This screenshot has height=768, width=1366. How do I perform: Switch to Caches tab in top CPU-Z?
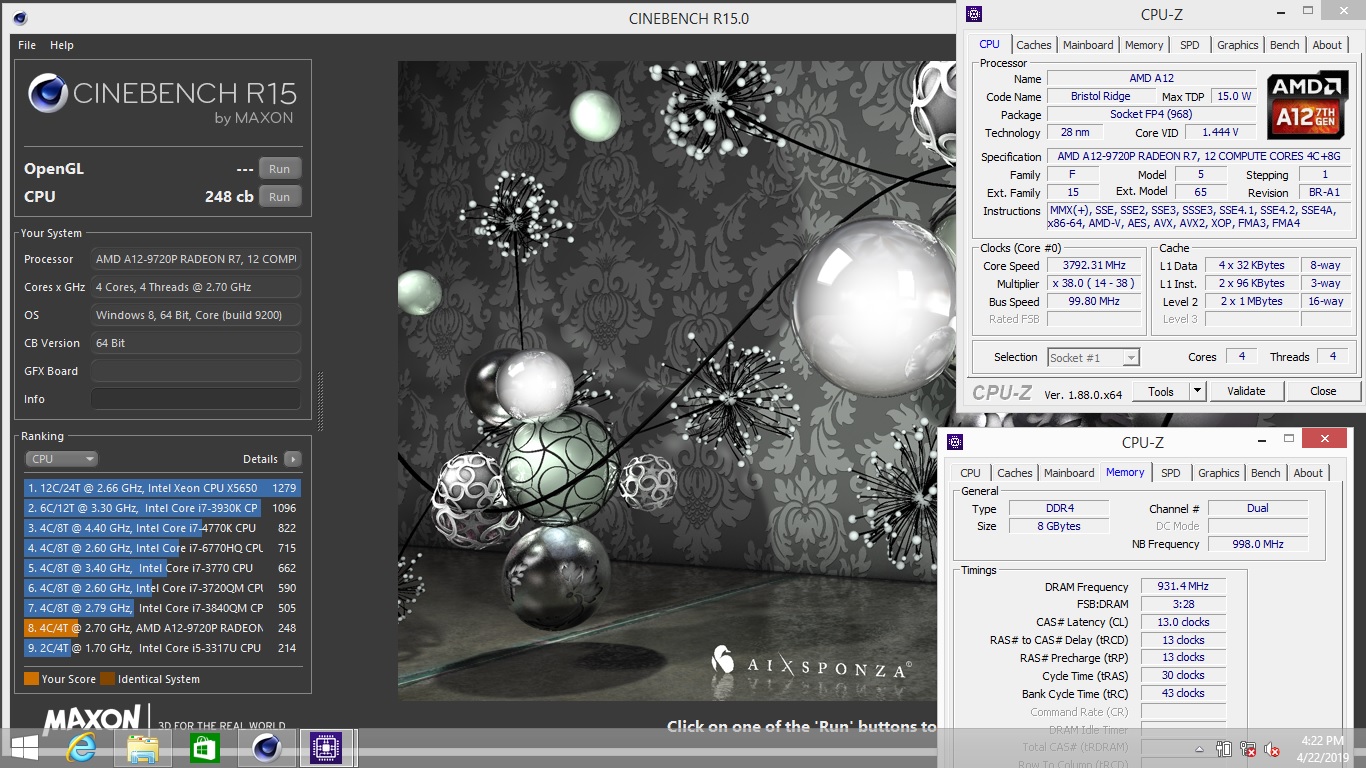coord(1034,45)
